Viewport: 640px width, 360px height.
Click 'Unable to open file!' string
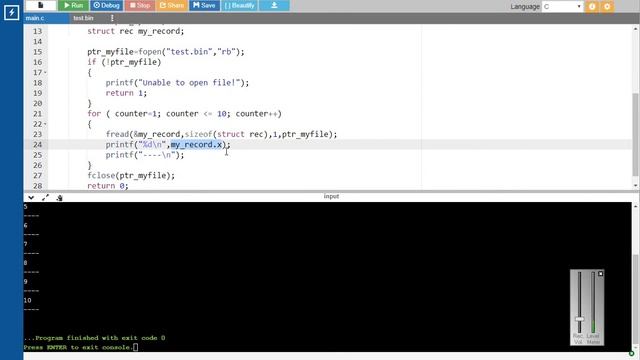point(189,83)
